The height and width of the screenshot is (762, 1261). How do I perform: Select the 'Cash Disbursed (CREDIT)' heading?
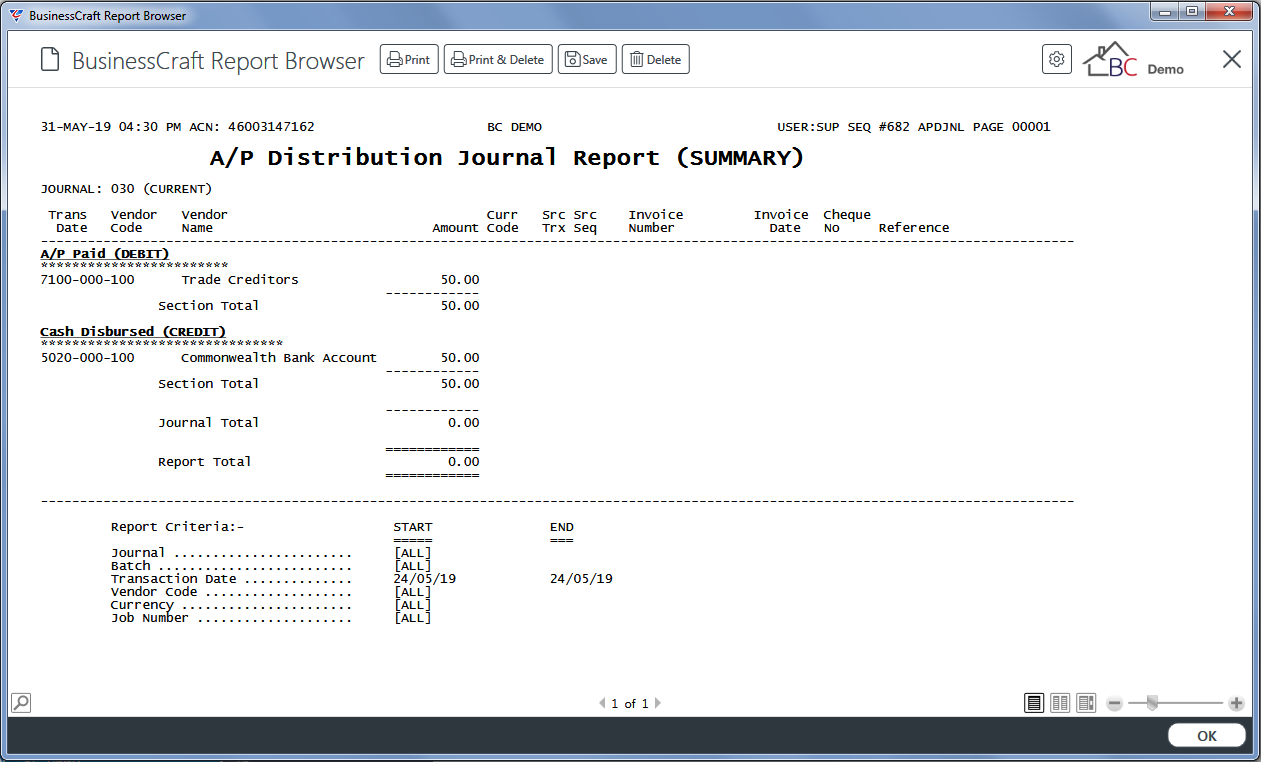point(133,332)
